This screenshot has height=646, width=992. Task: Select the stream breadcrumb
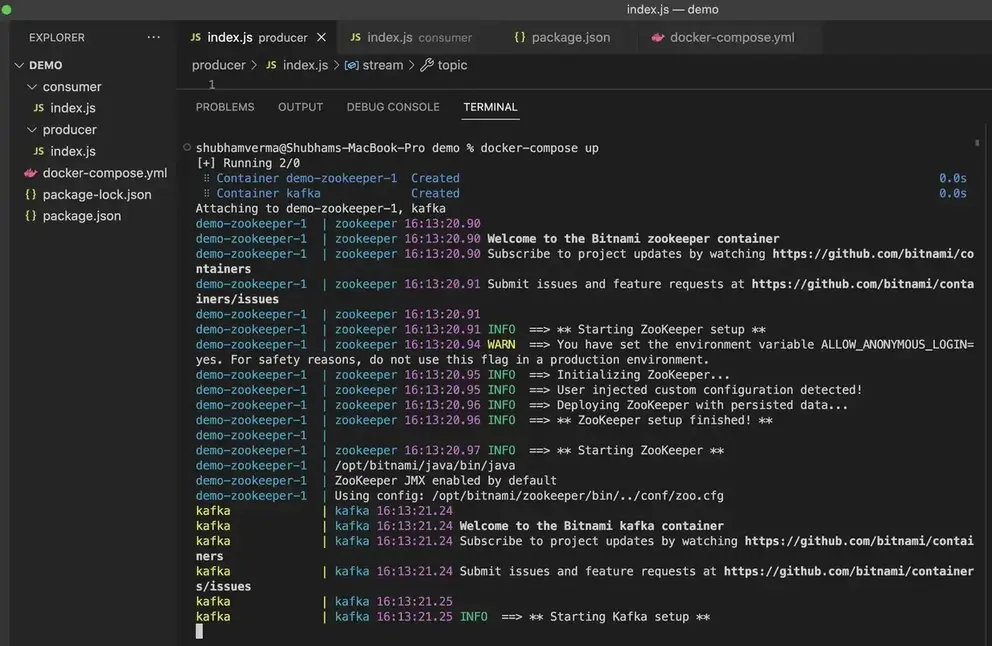(383, 65)
